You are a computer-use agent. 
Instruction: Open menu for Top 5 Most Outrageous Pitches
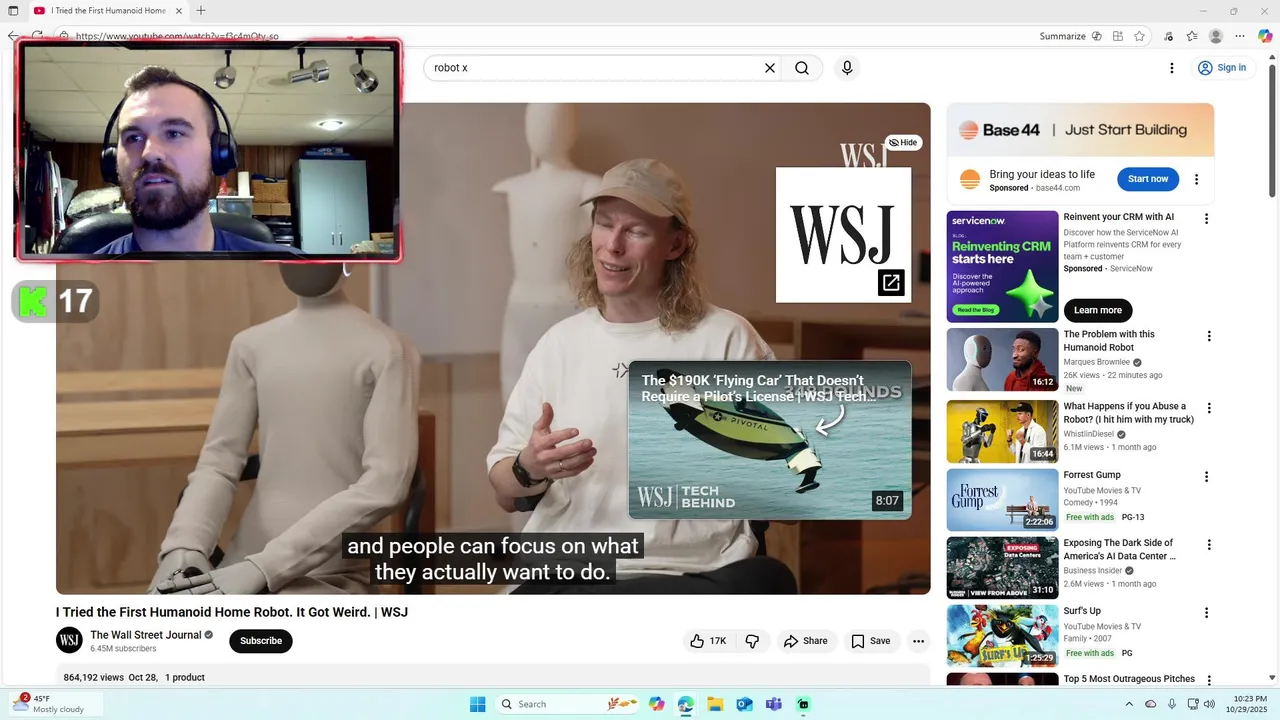coord(1208,681)
